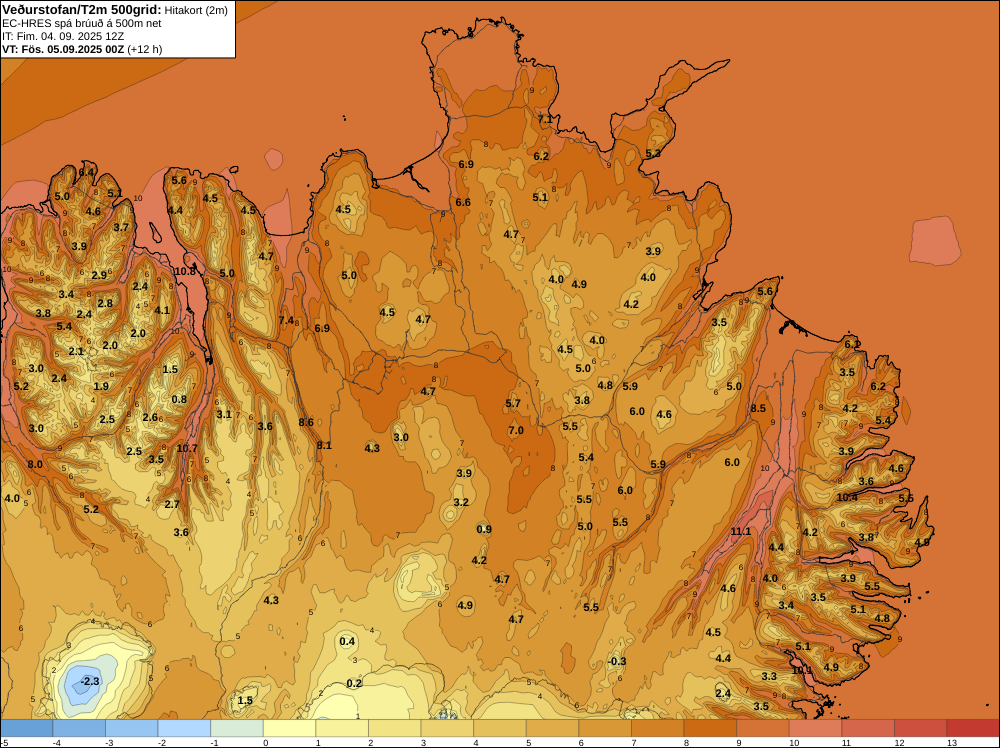The width and height of the screenshot is (1000, 748).
Task: Select the 8.0 temperature value
Action: tap(35, 464)
